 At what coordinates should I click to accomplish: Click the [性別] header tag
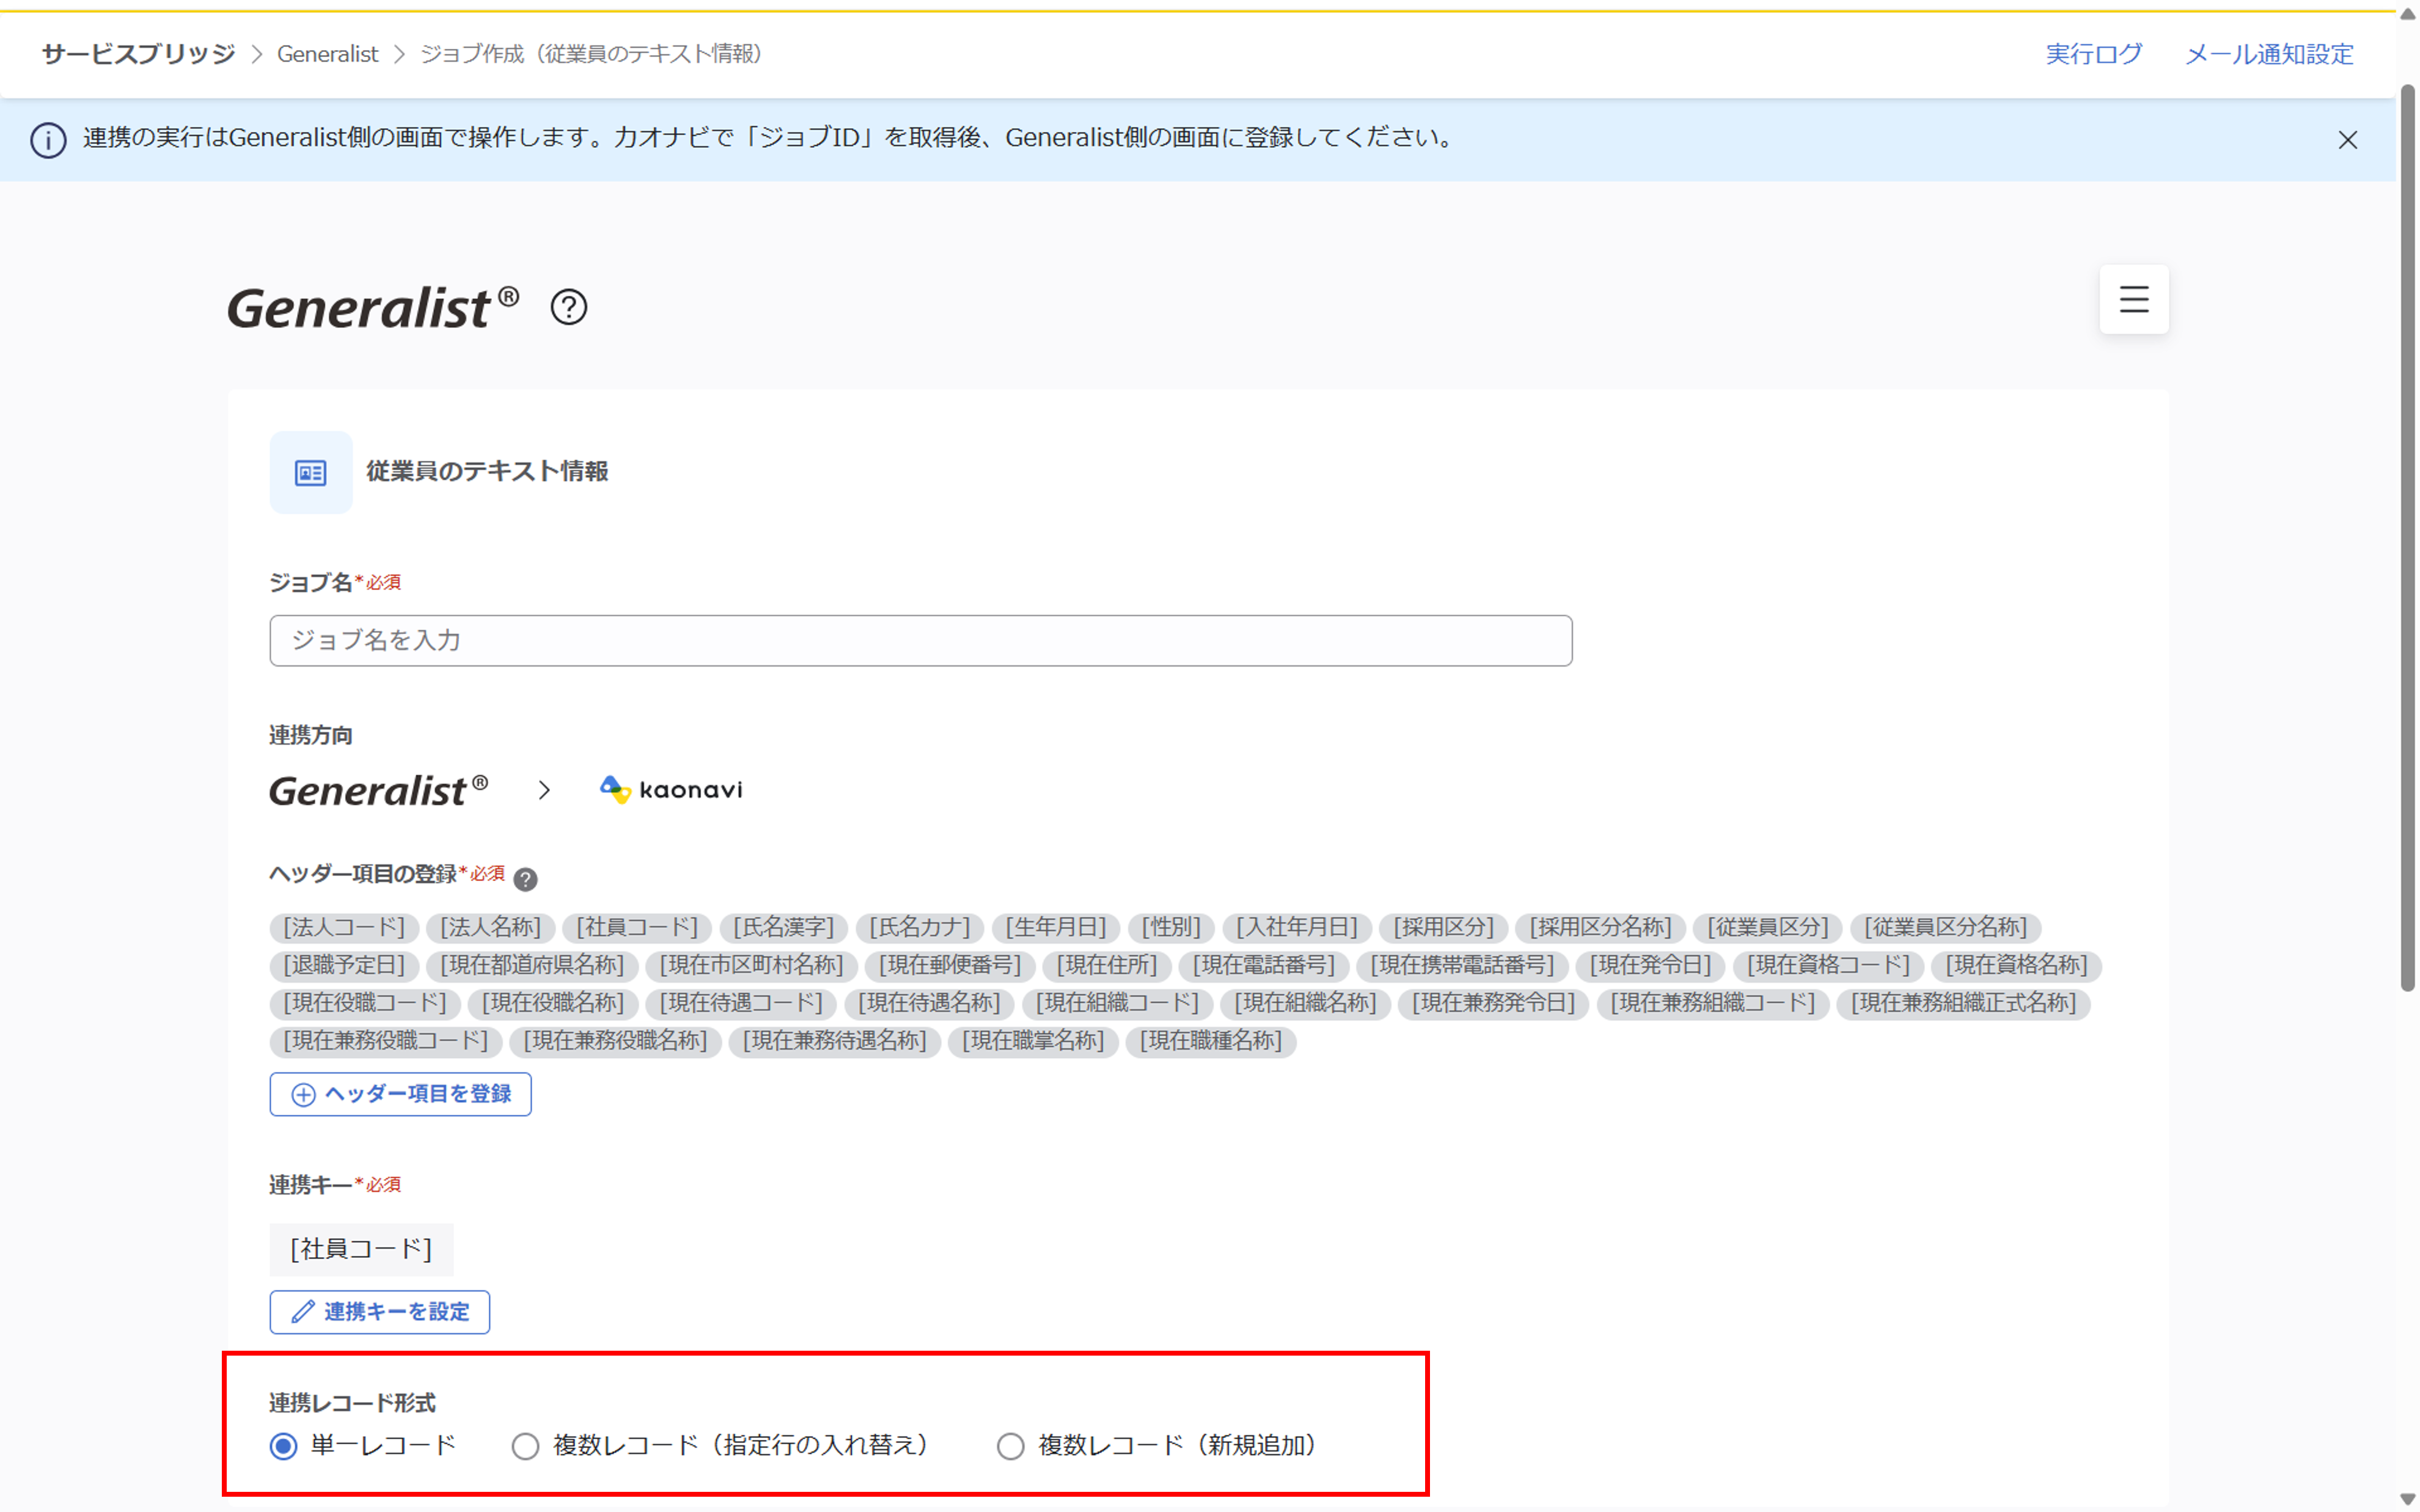coord(1171,927)
